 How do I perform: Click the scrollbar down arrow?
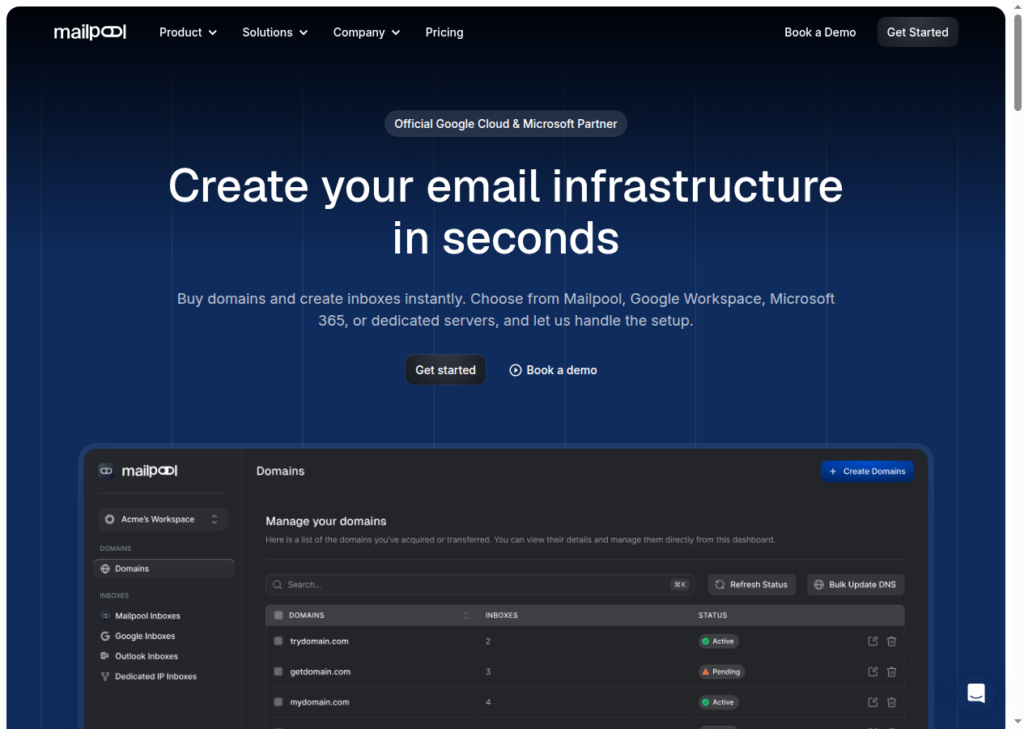click(1017, 723)
